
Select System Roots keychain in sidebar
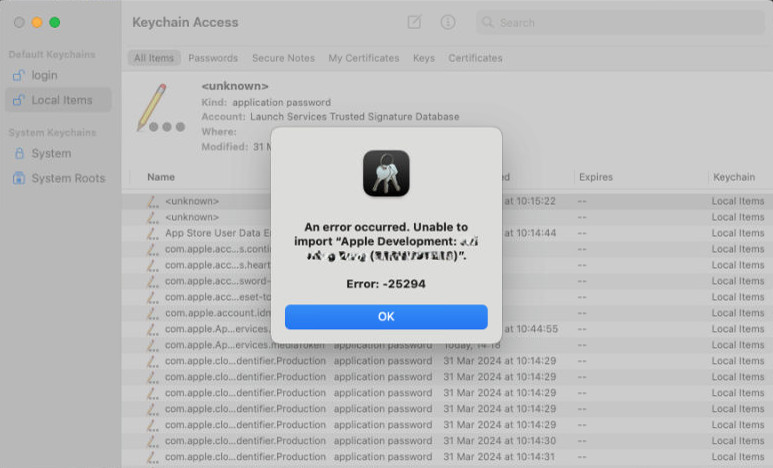(x=58, y=178)
